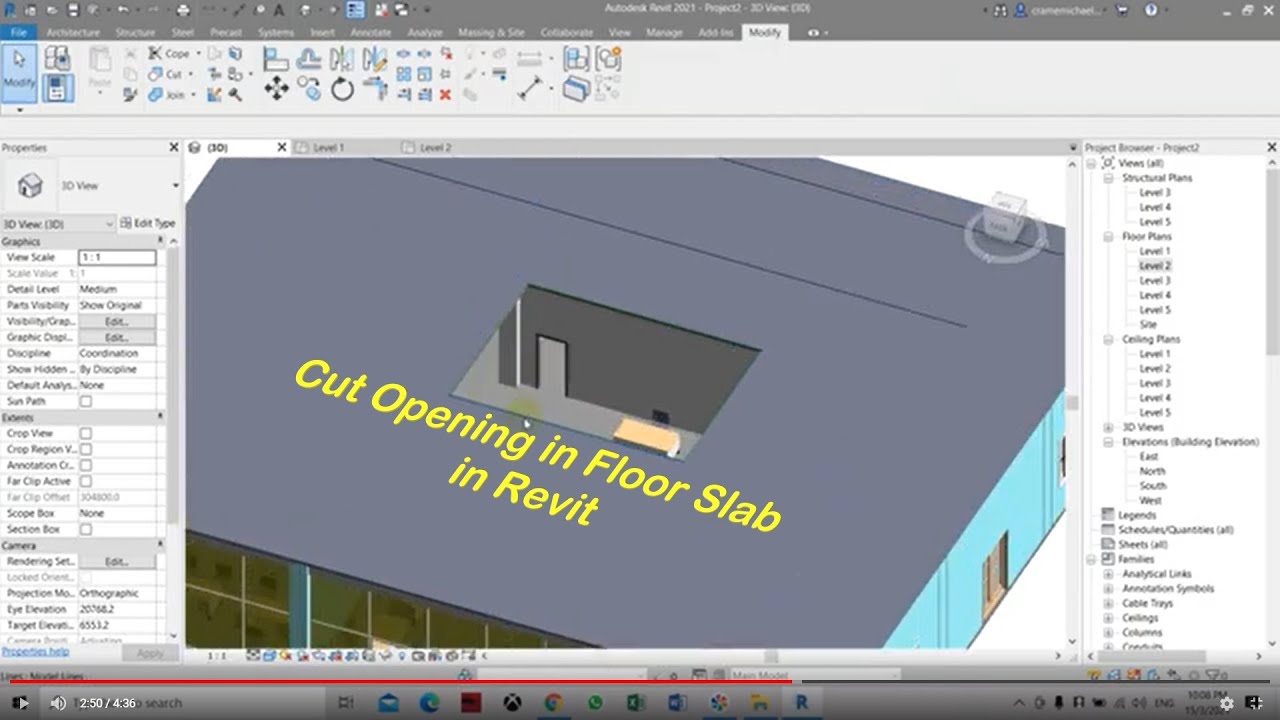The width and height of the screenshot is (1280, 720).
Task: Click the Cut geometry tool
Action: [167, 74]
